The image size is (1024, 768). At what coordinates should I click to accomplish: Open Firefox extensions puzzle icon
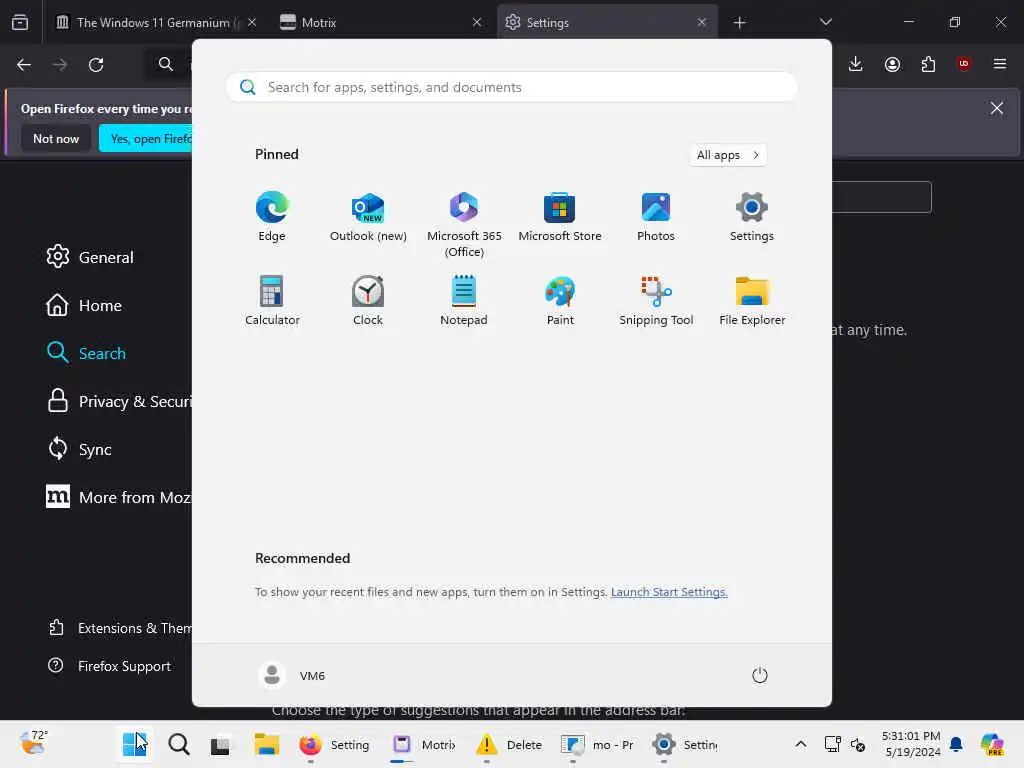point(928,64)
